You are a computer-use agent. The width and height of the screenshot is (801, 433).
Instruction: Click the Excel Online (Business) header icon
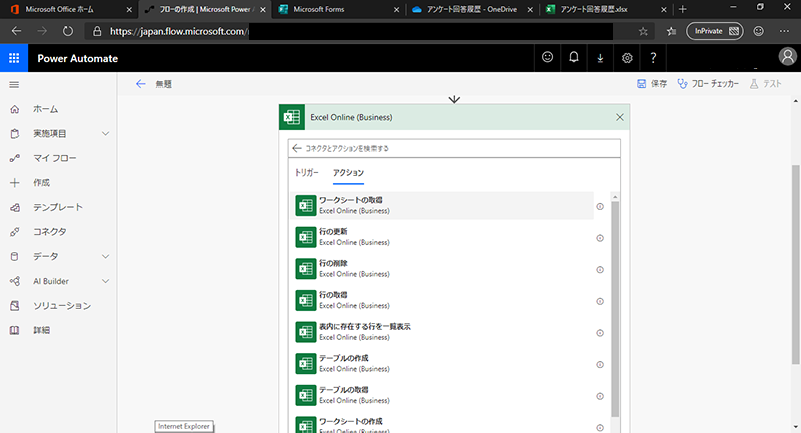(292, 117)
